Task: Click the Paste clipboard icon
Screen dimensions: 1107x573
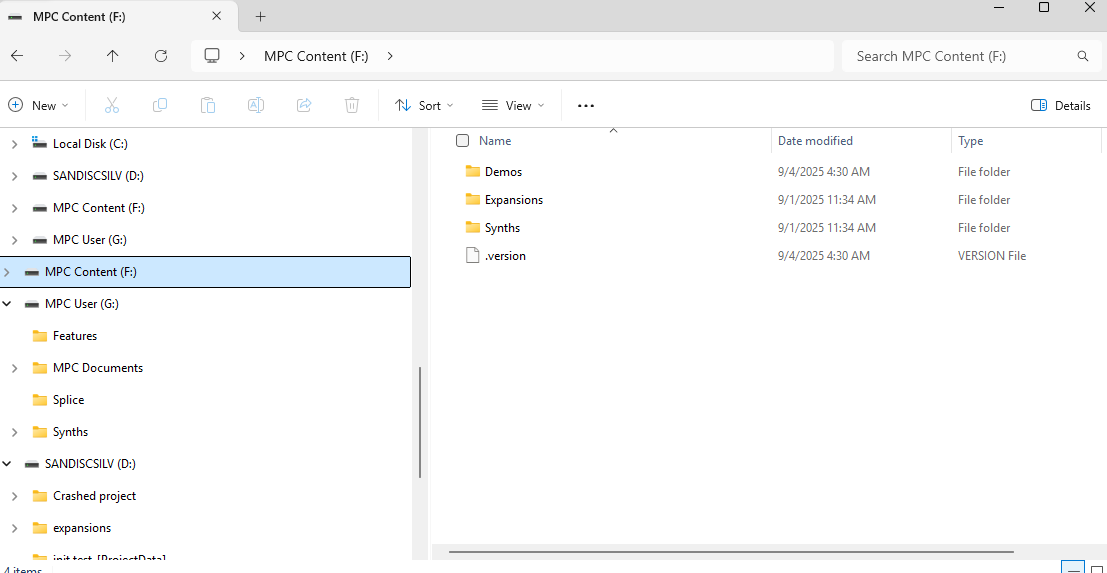Action: pyautogui.click(x=208, y=106)
